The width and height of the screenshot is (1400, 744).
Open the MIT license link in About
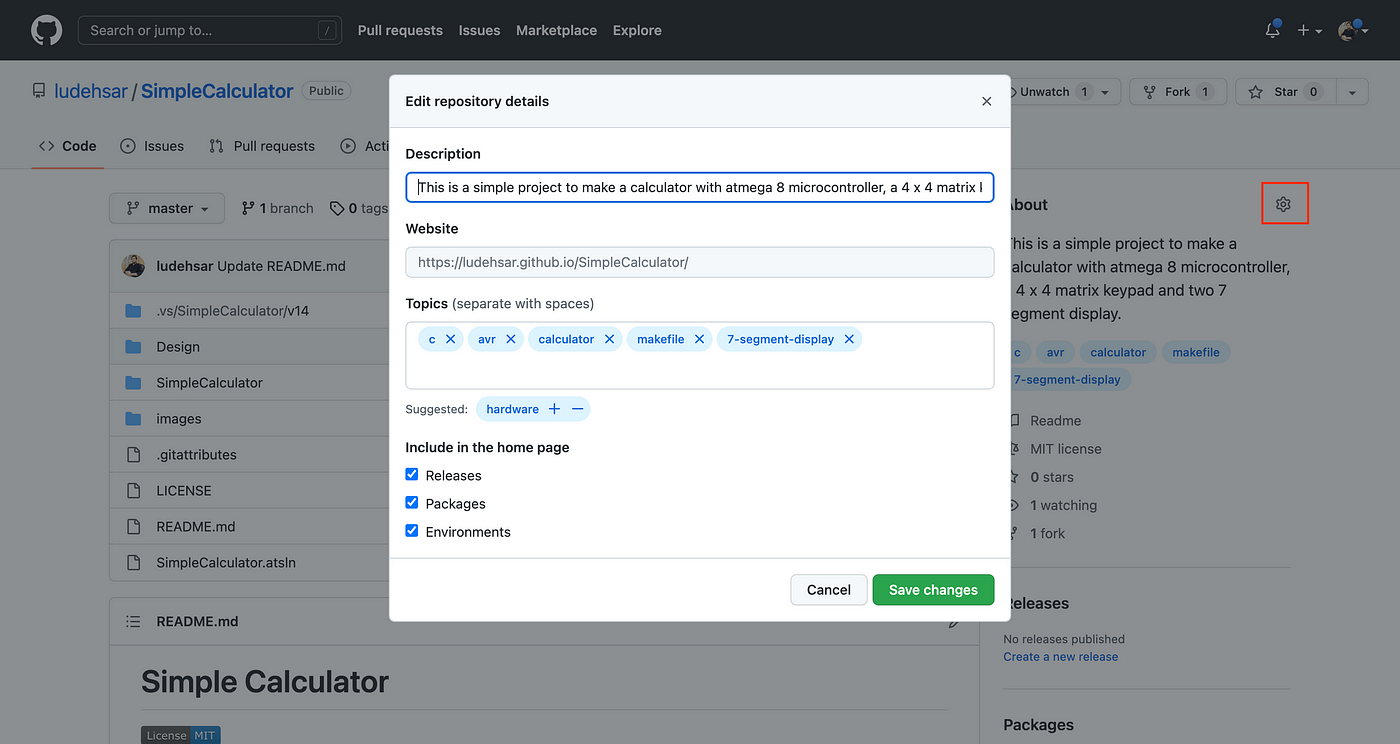pos(1065,449)
